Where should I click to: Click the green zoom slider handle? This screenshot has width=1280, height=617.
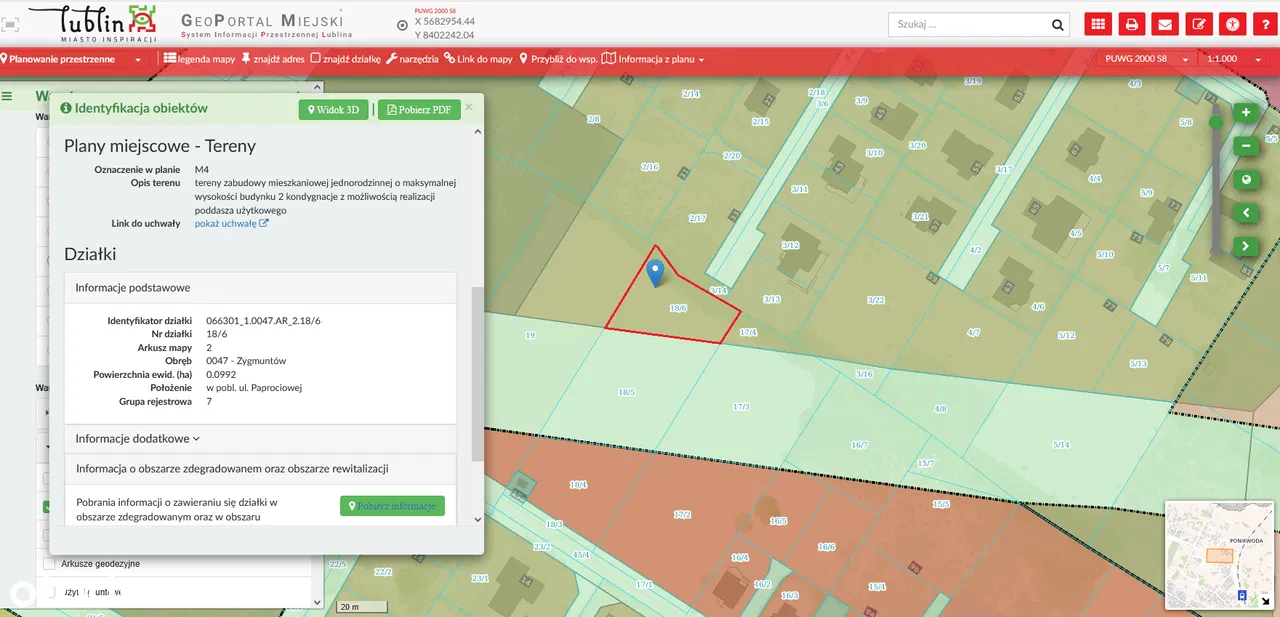point(1216,122)
